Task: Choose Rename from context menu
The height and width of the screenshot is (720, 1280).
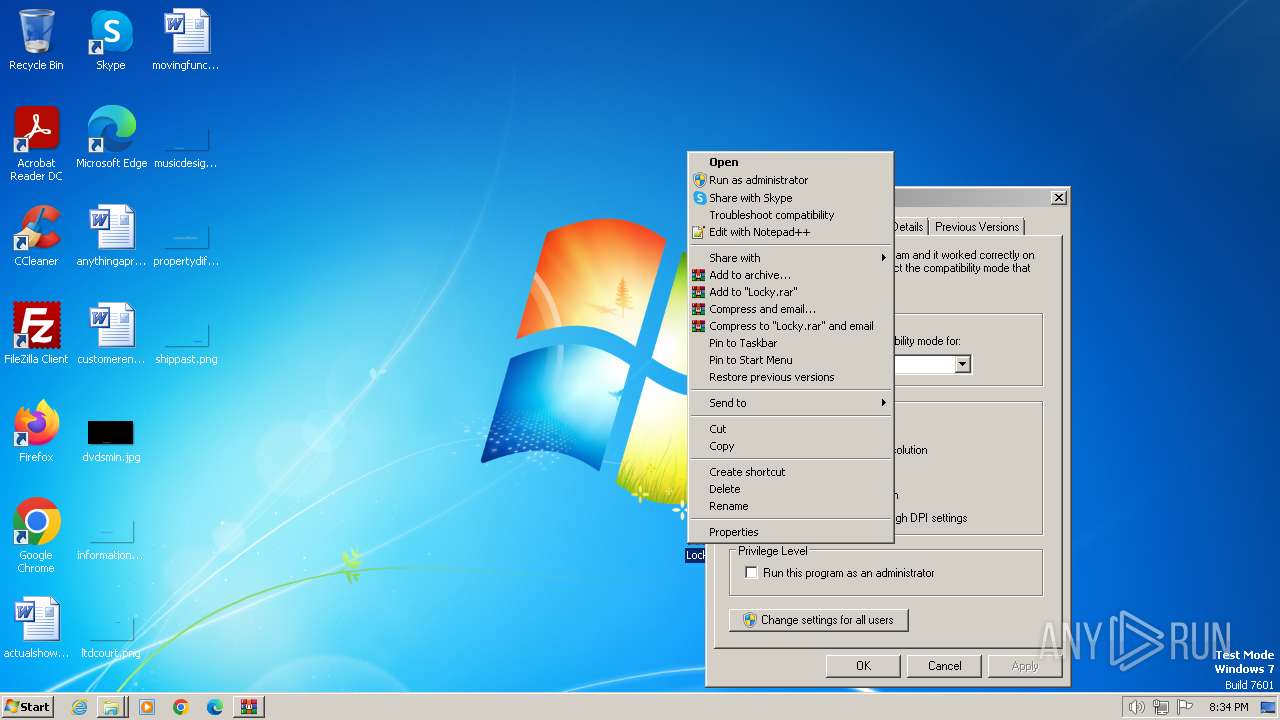Action: 790,506
